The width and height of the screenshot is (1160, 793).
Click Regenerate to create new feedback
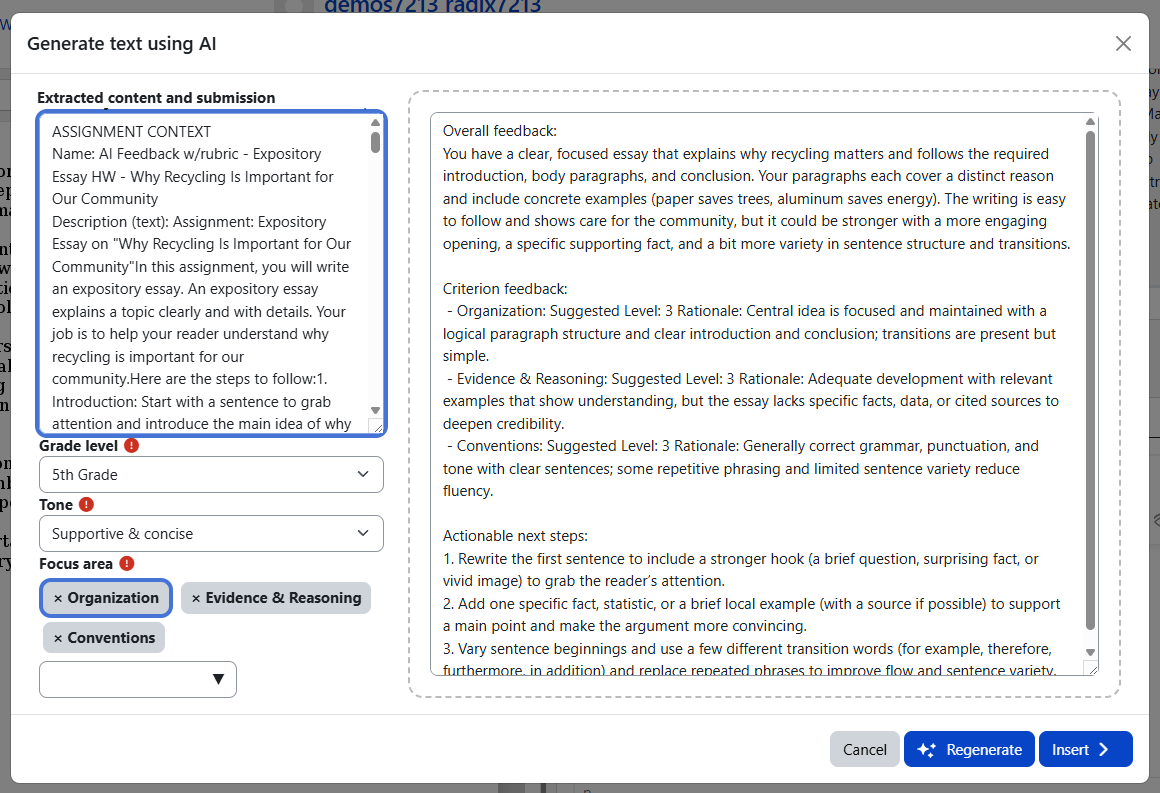pos(968,749)
